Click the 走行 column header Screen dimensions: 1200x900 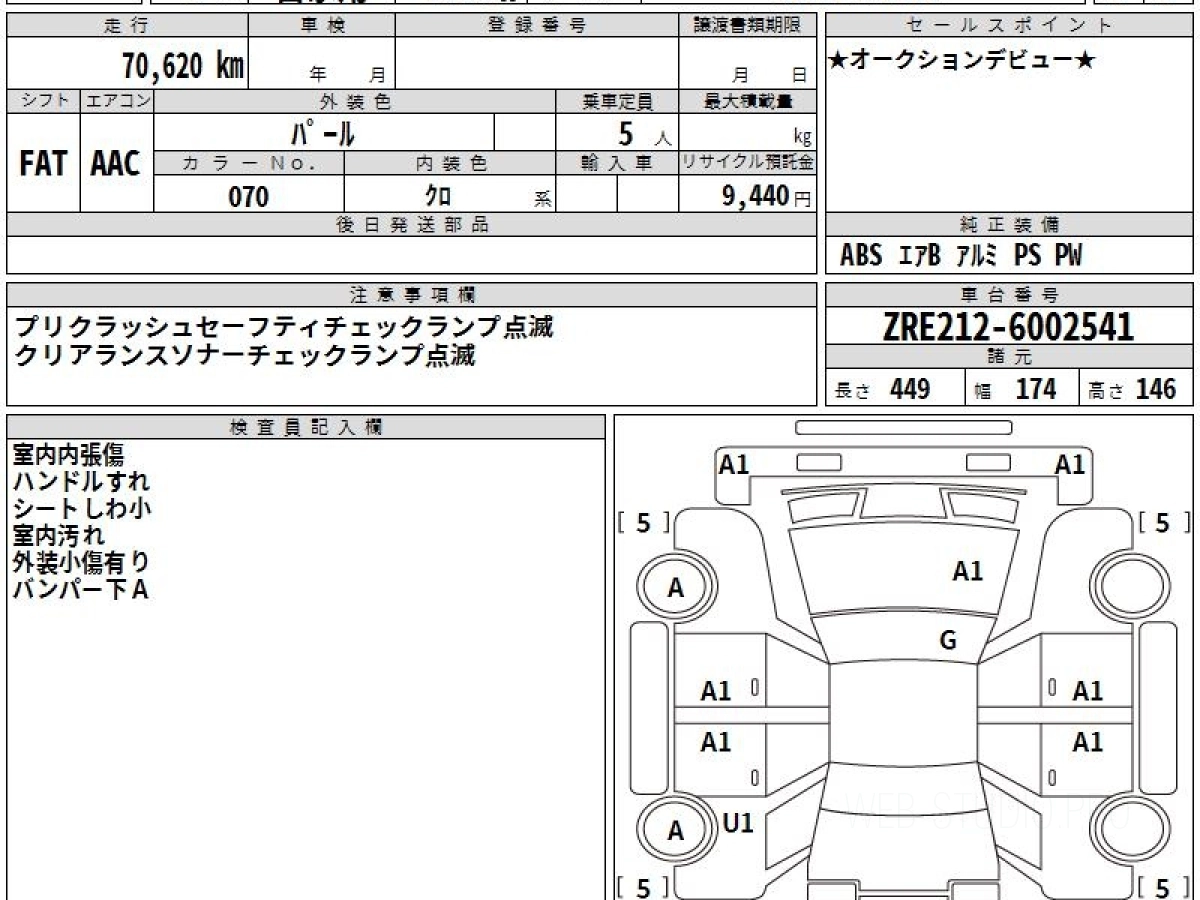(127, 26)
